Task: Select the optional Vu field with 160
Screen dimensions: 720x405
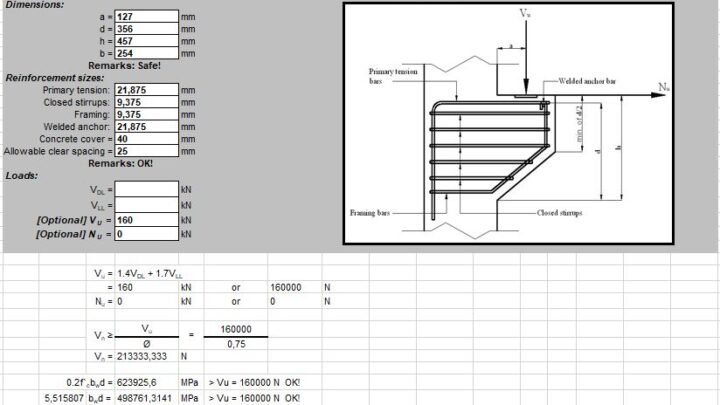Action: (x=146, y=220)
